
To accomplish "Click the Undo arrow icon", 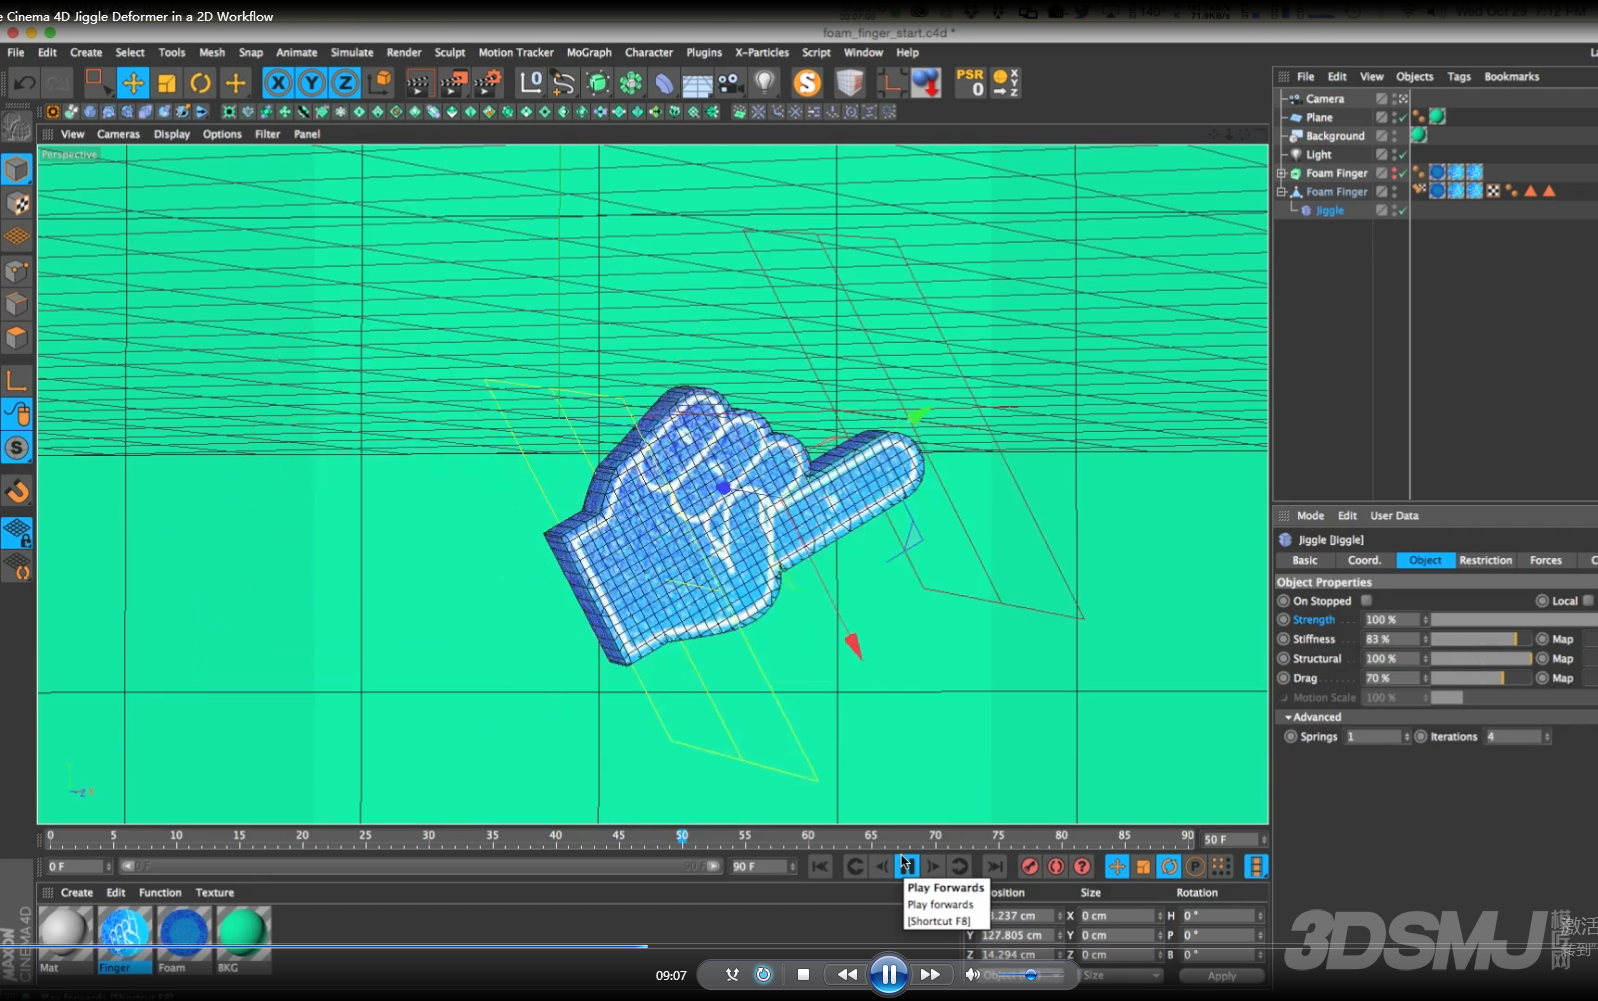I will pyautogui.click(x=25, y=83).
